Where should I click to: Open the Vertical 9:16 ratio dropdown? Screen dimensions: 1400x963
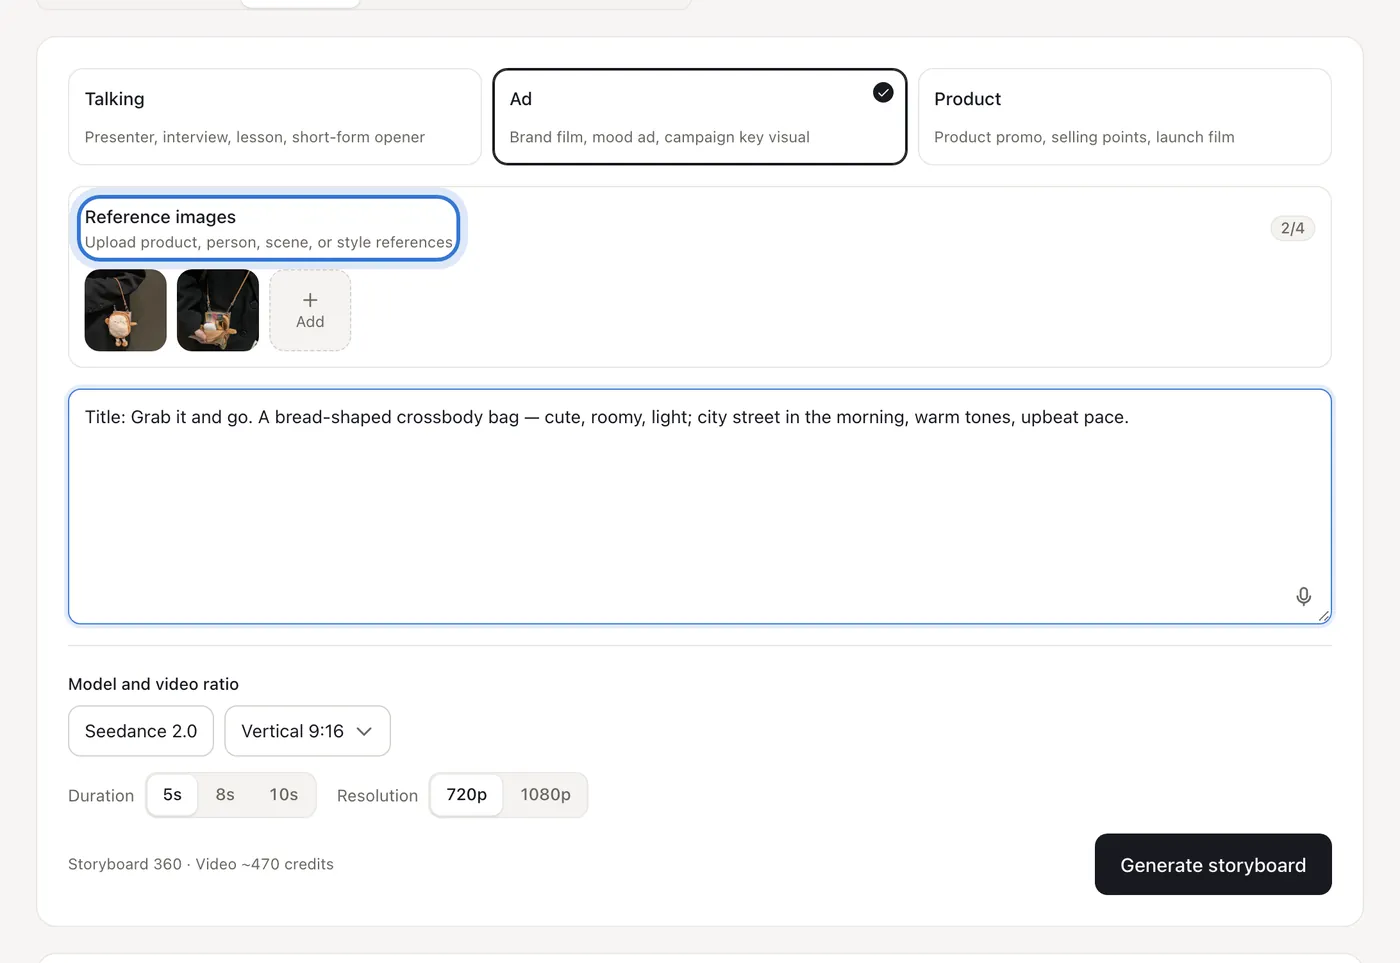(x=307, y=731)
